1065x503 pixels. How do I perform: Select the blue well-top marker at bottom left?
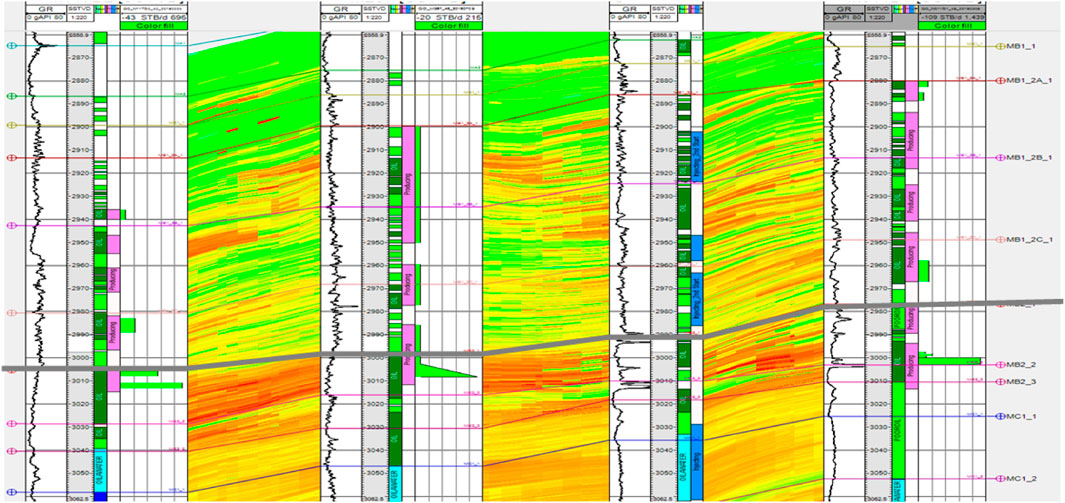click(11, 492)
